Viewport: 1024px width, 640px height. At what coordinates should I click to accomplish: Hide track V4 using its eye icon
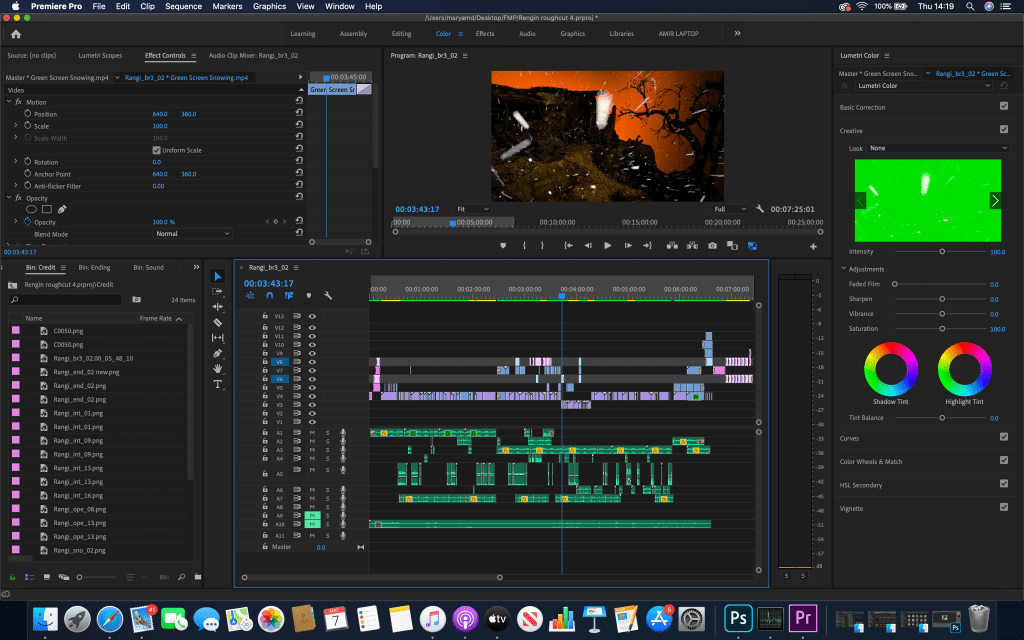point(312,397)
